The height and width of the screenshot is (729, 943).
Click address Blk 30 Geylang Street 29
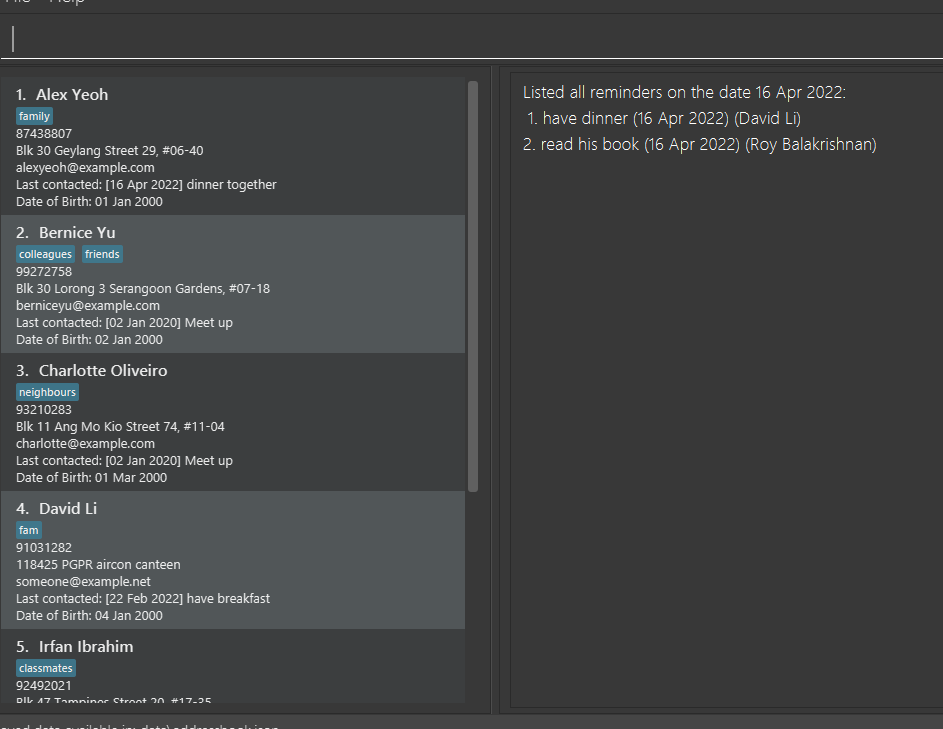(109, 150)
